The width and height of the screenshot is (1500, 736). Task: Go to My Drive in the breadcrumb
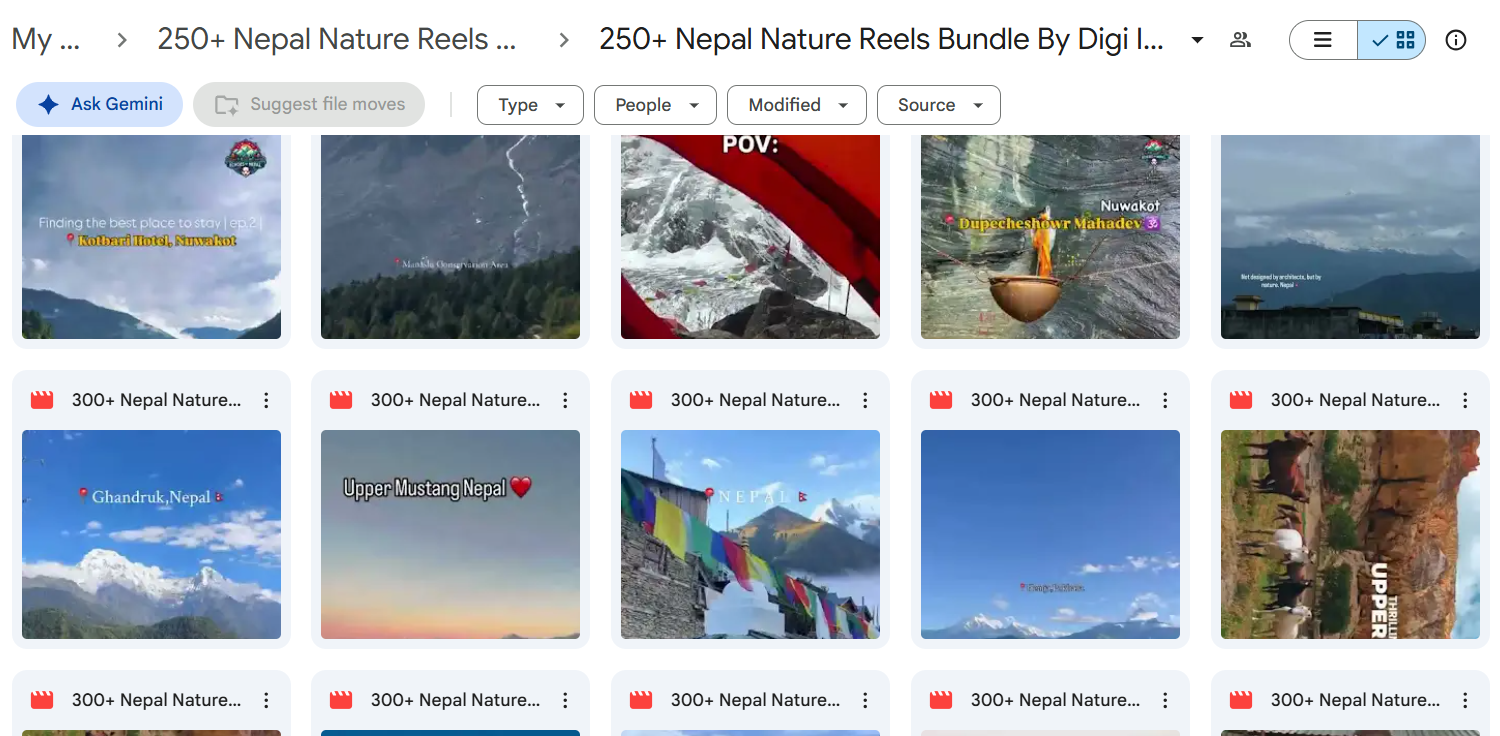pos(46,40)
